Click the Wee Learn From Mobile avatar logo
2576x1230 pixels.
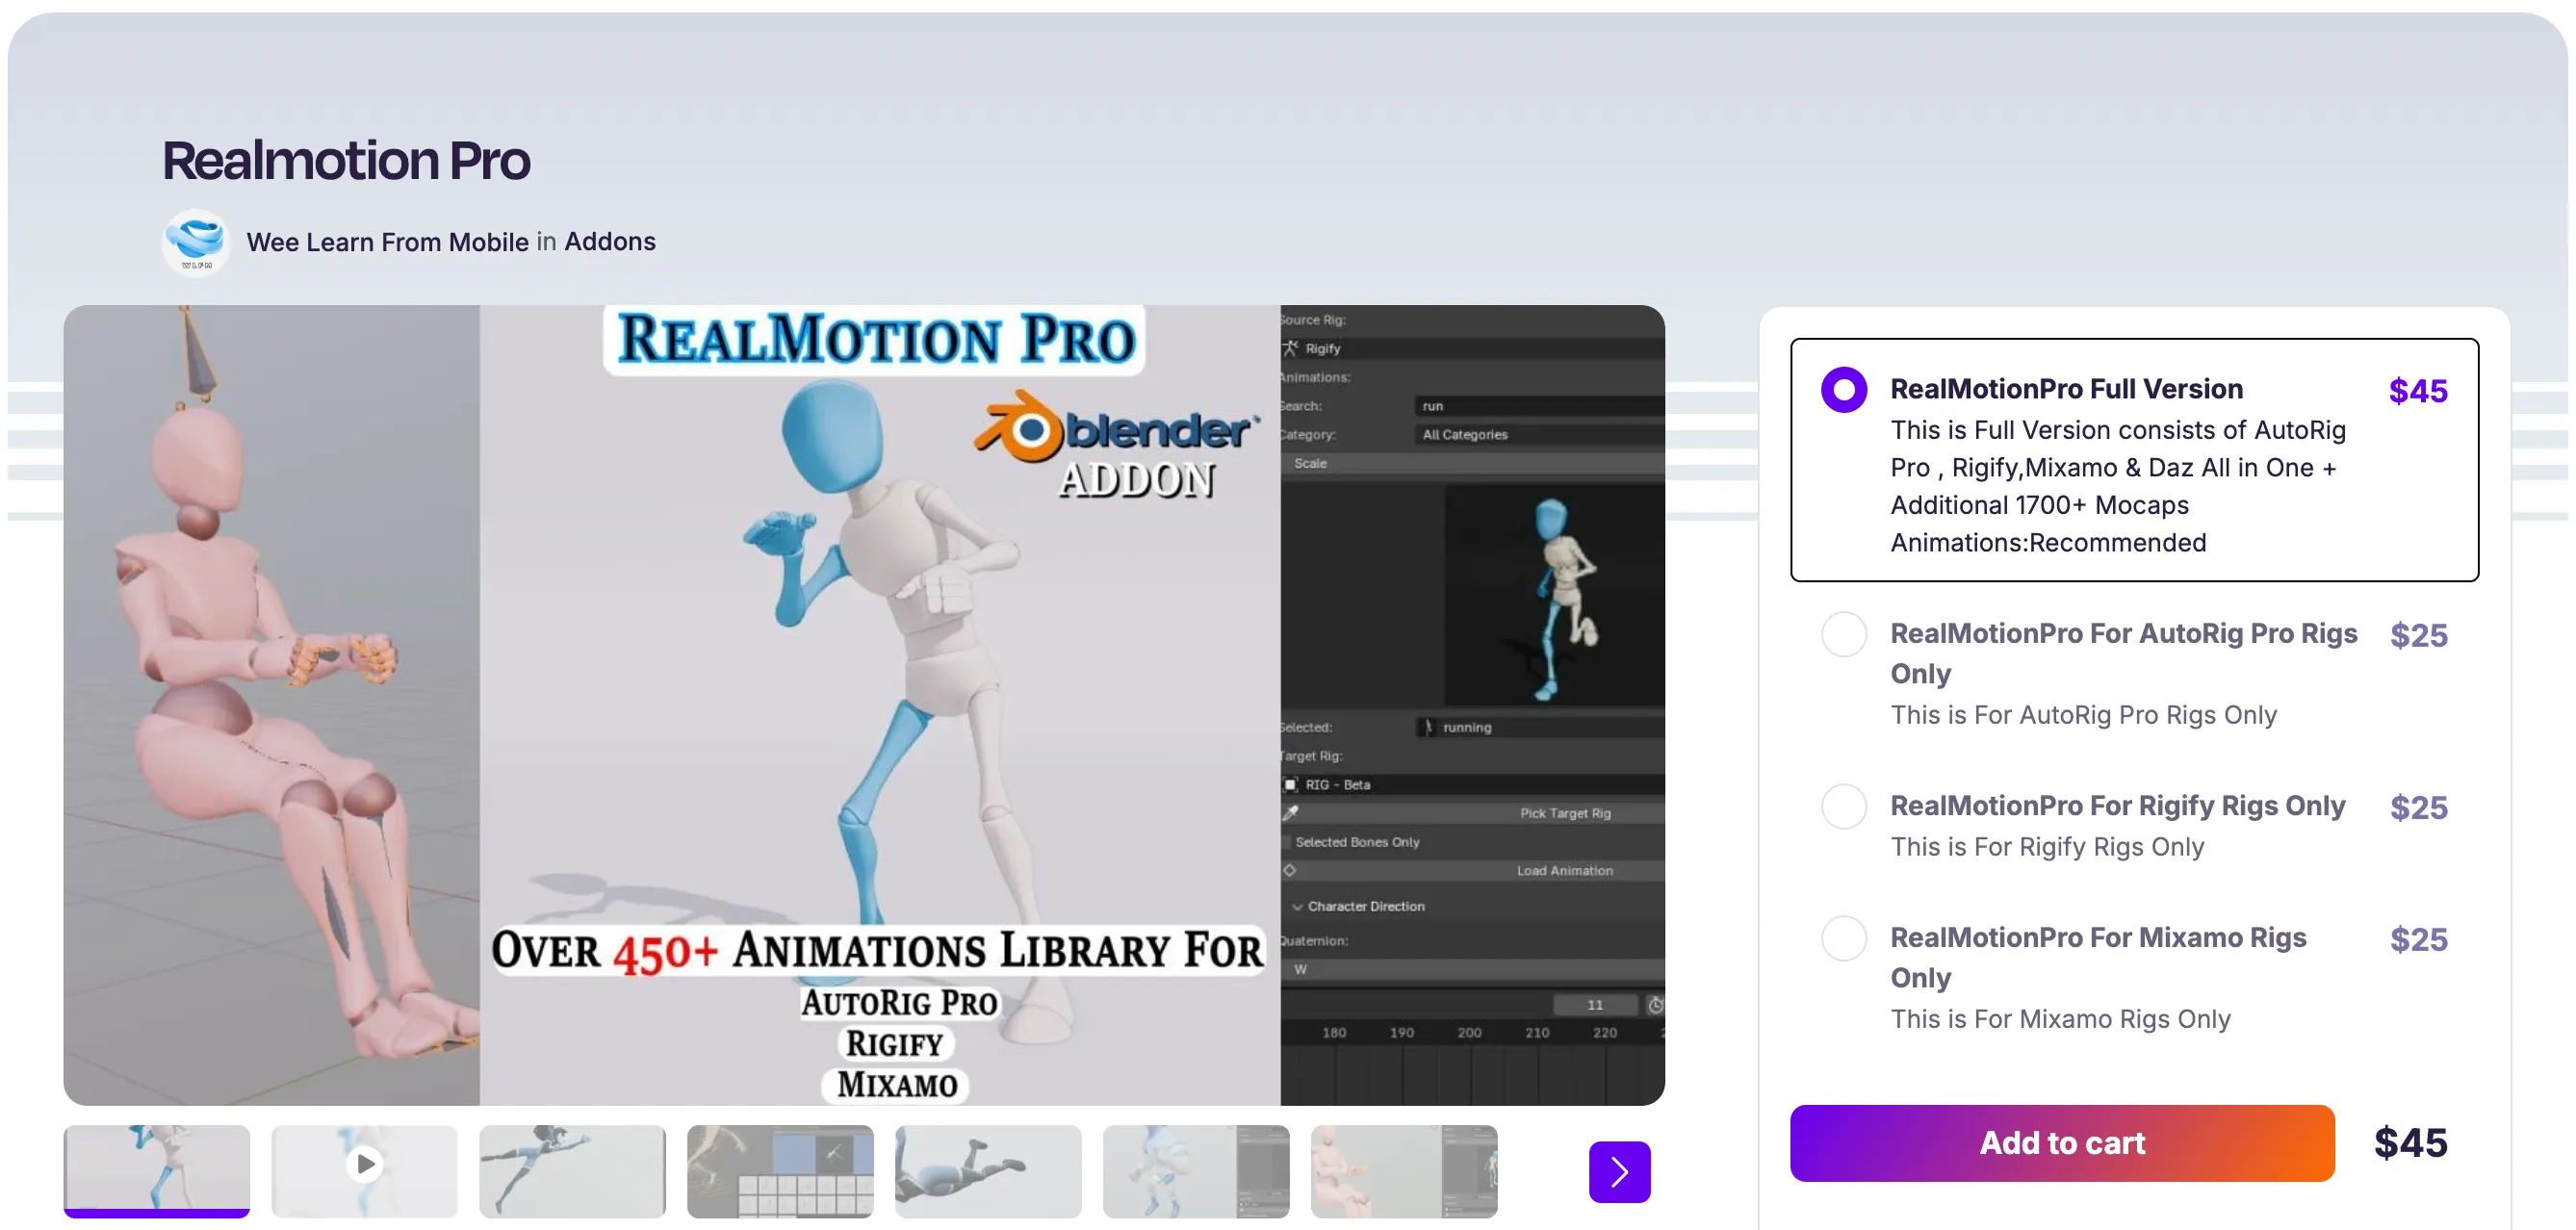tap(196, 241)
